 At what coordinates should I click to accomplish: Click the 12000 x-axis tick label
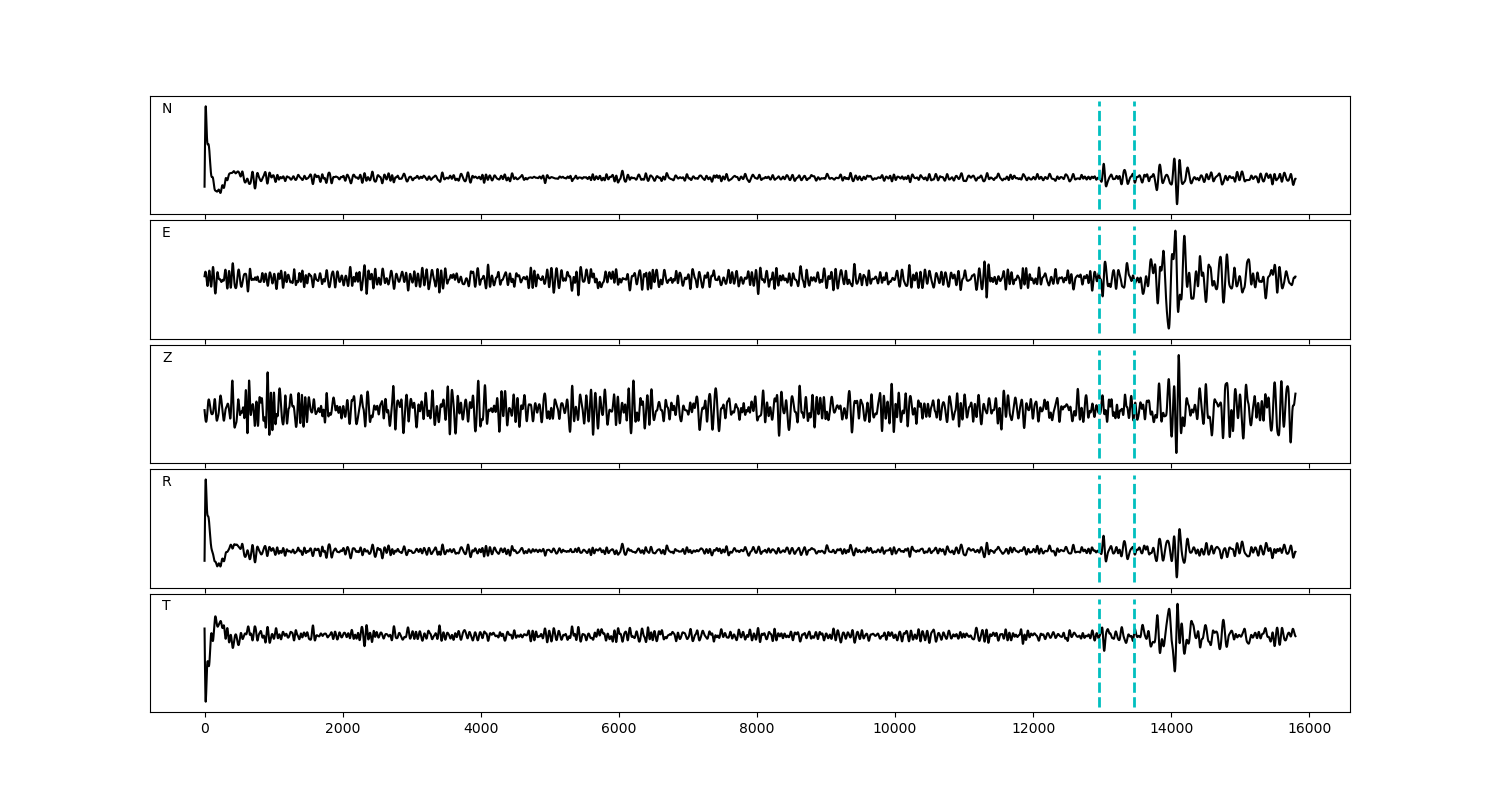1033,729
